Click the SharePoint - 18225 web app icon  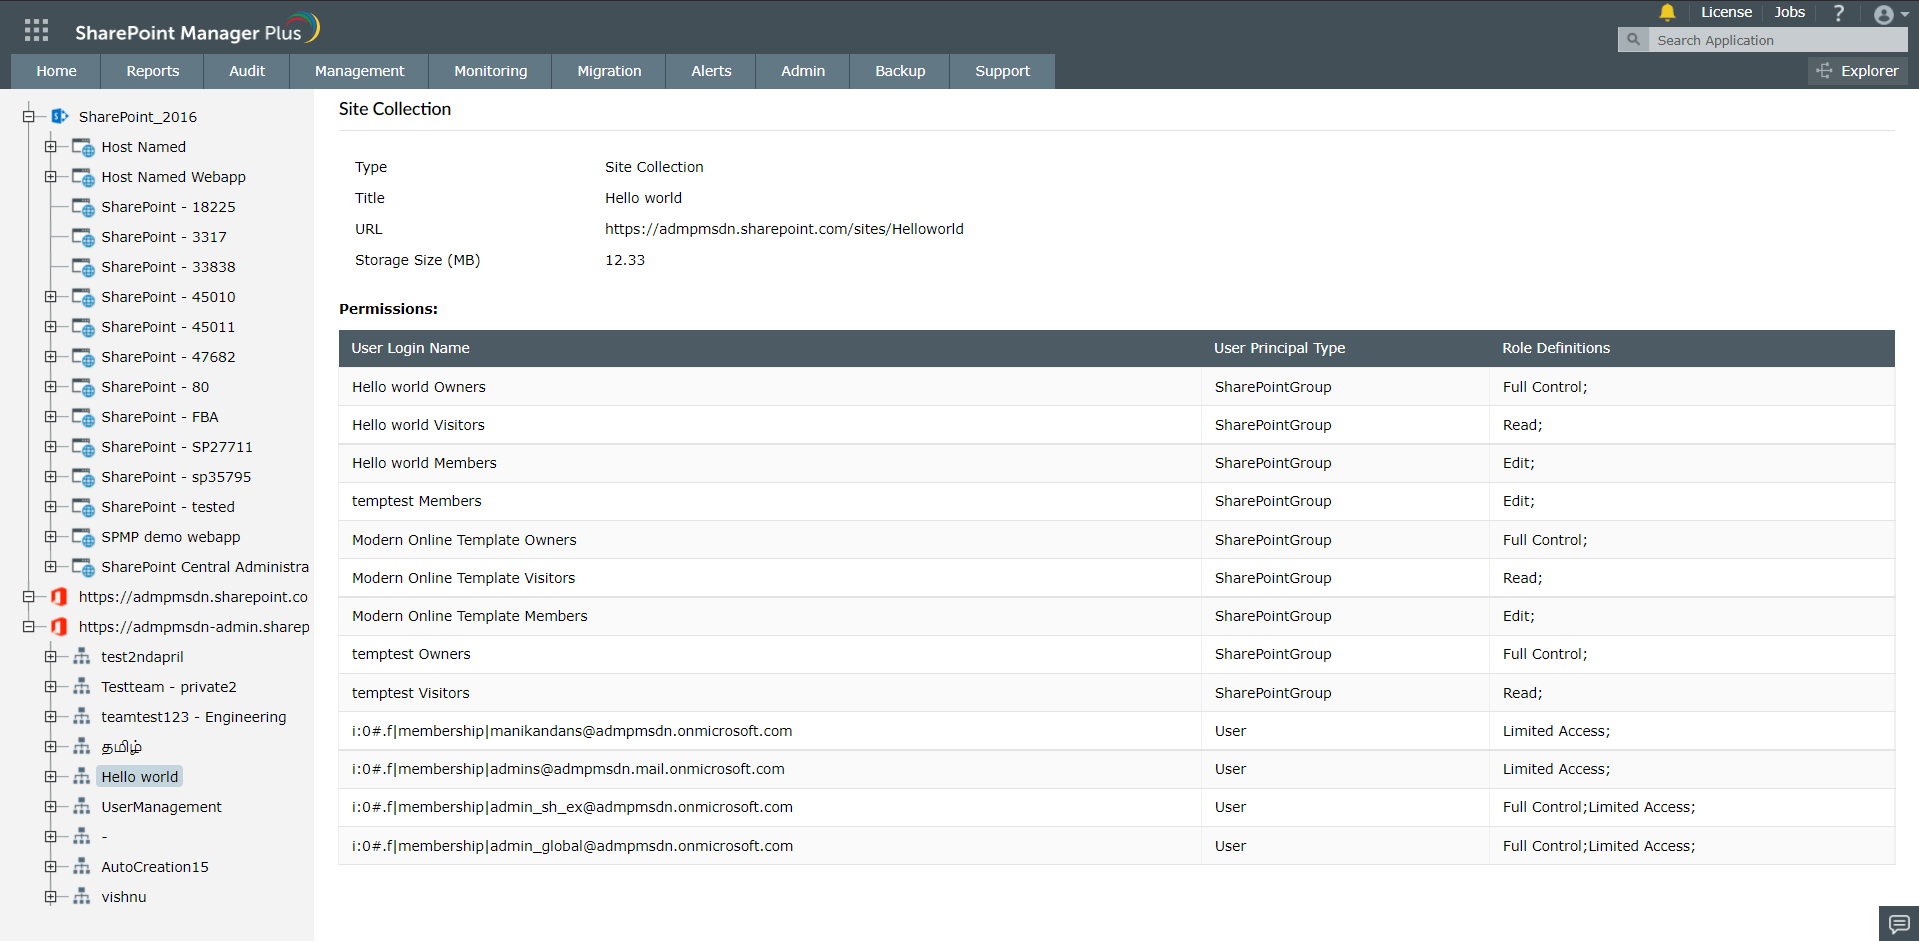83,207
